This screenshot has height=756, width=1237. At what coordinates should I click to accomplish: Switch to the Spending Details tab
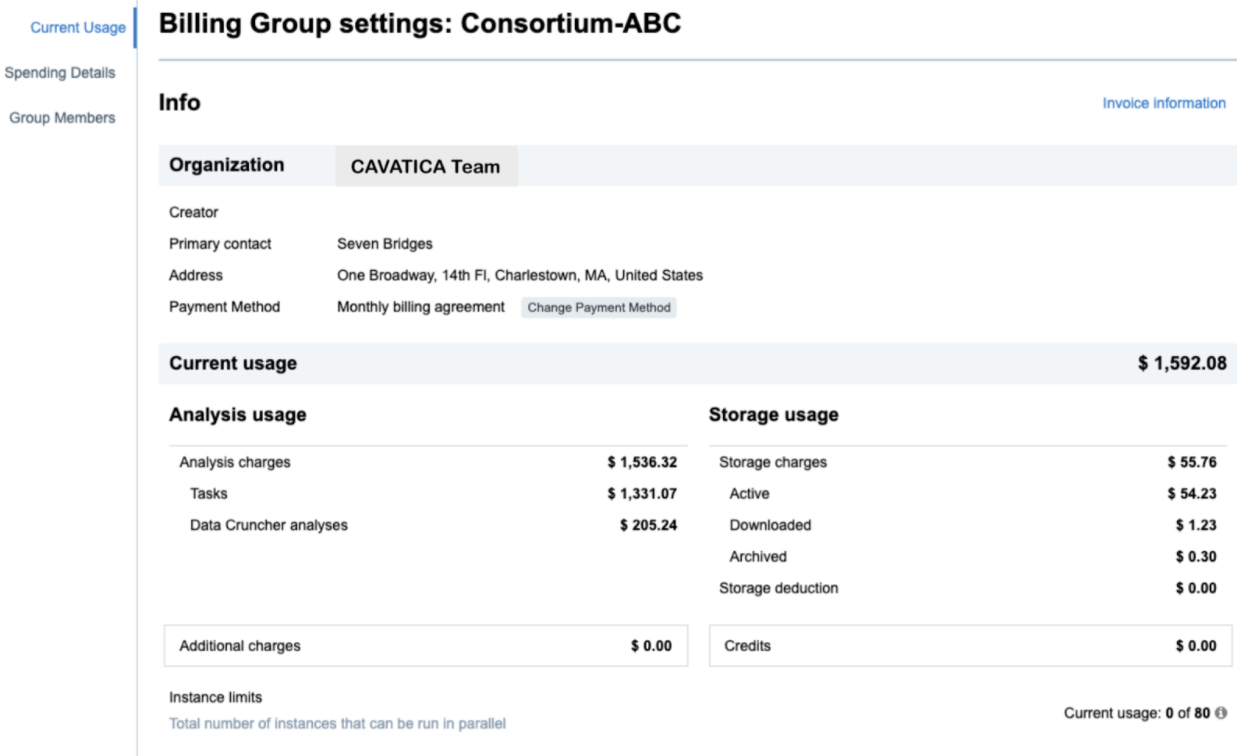[60, 73]
